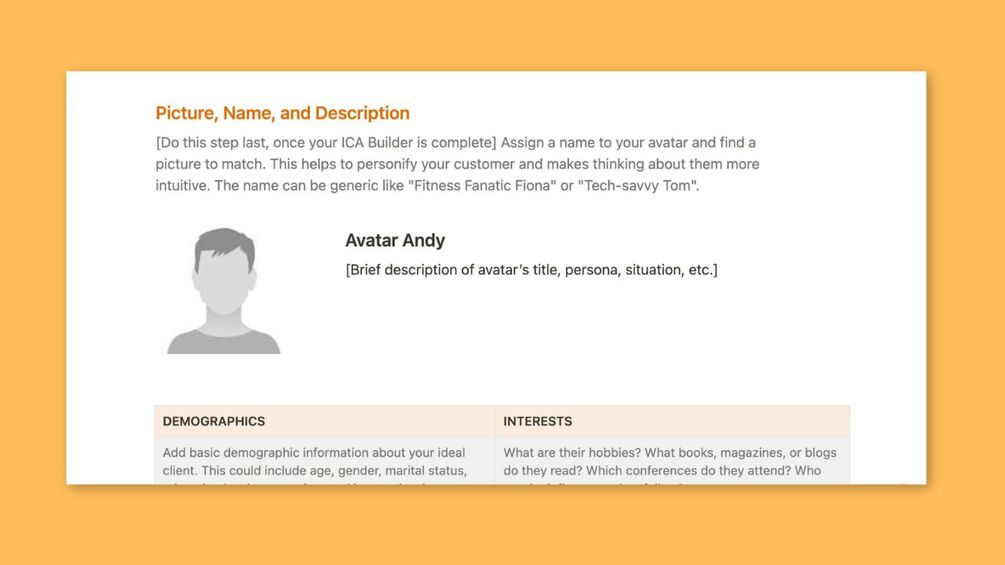This screenshot has height=565, width=1005.
Task: Click the "Picture, Name, and Description" heading
Action: (282, 113)
